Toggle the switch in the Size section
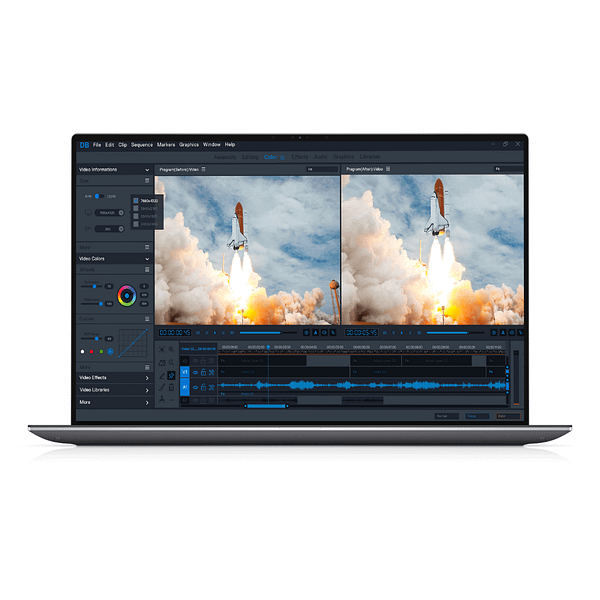Image resolution: width=600 pixels, height=600 pixels. point(99,196)
